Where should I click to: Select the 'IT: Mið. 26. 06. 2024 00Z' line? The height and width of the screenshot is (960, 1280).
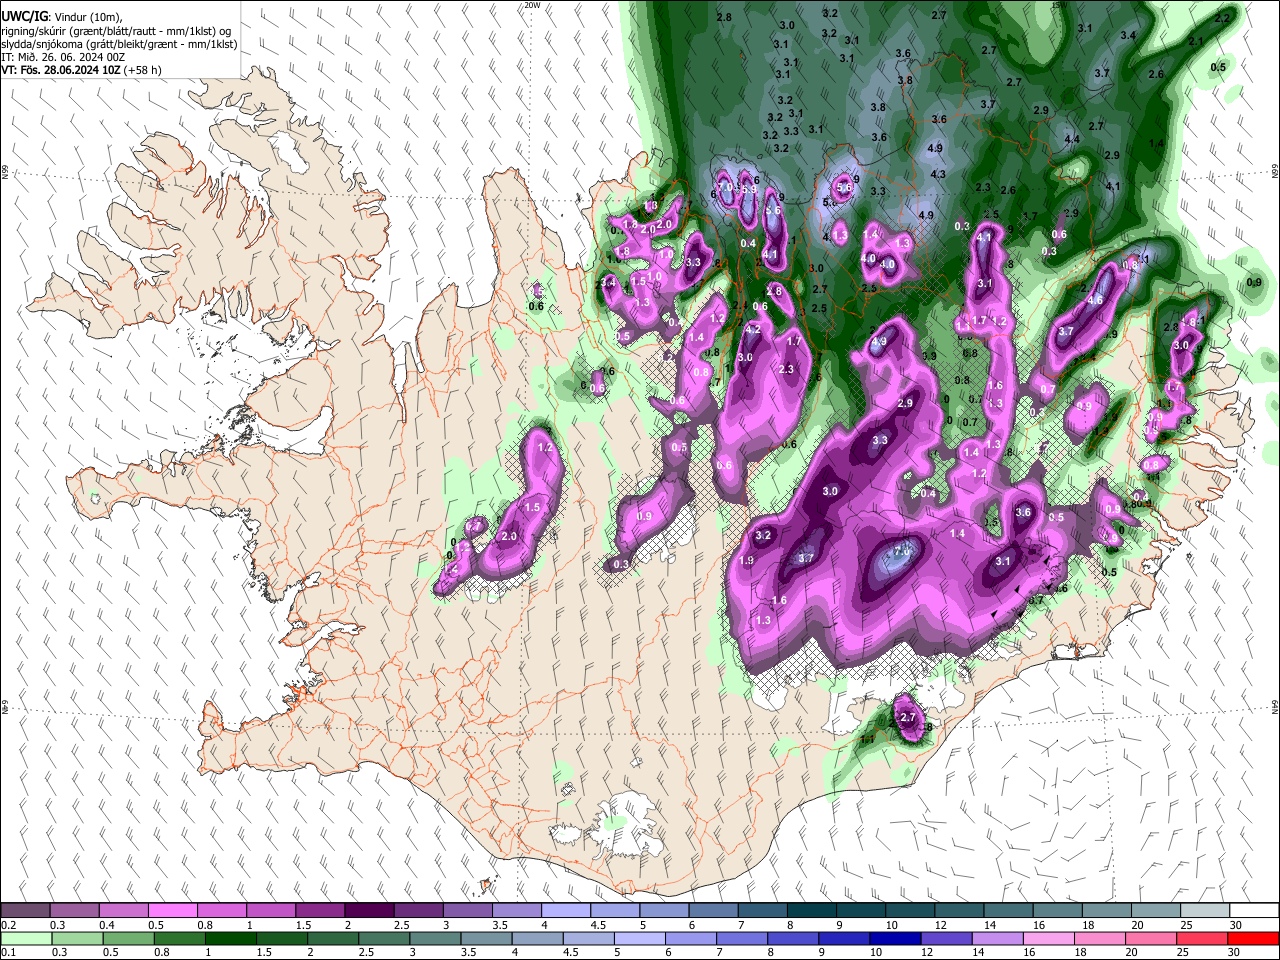pos(63,57)
